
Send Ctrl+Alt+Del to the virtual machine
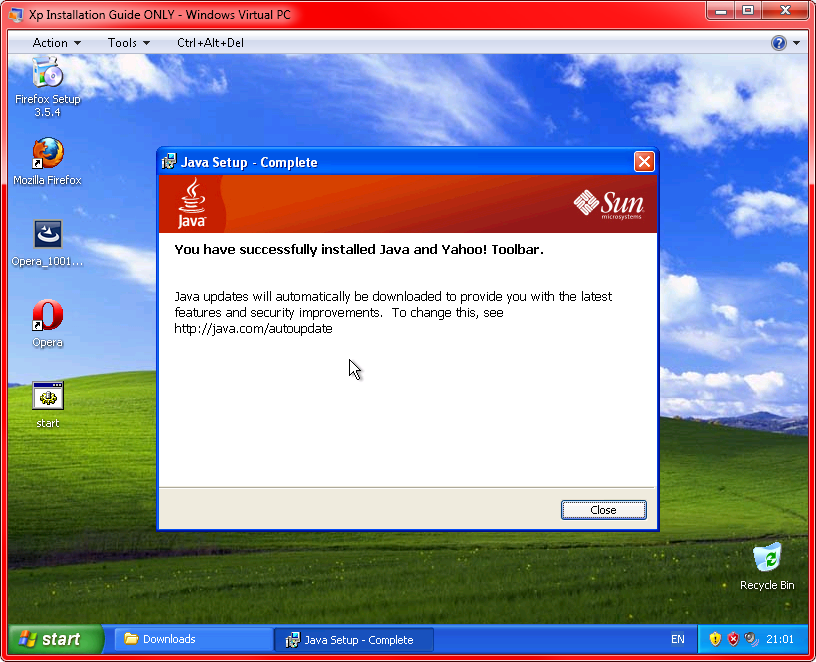(x=210, y=43)
